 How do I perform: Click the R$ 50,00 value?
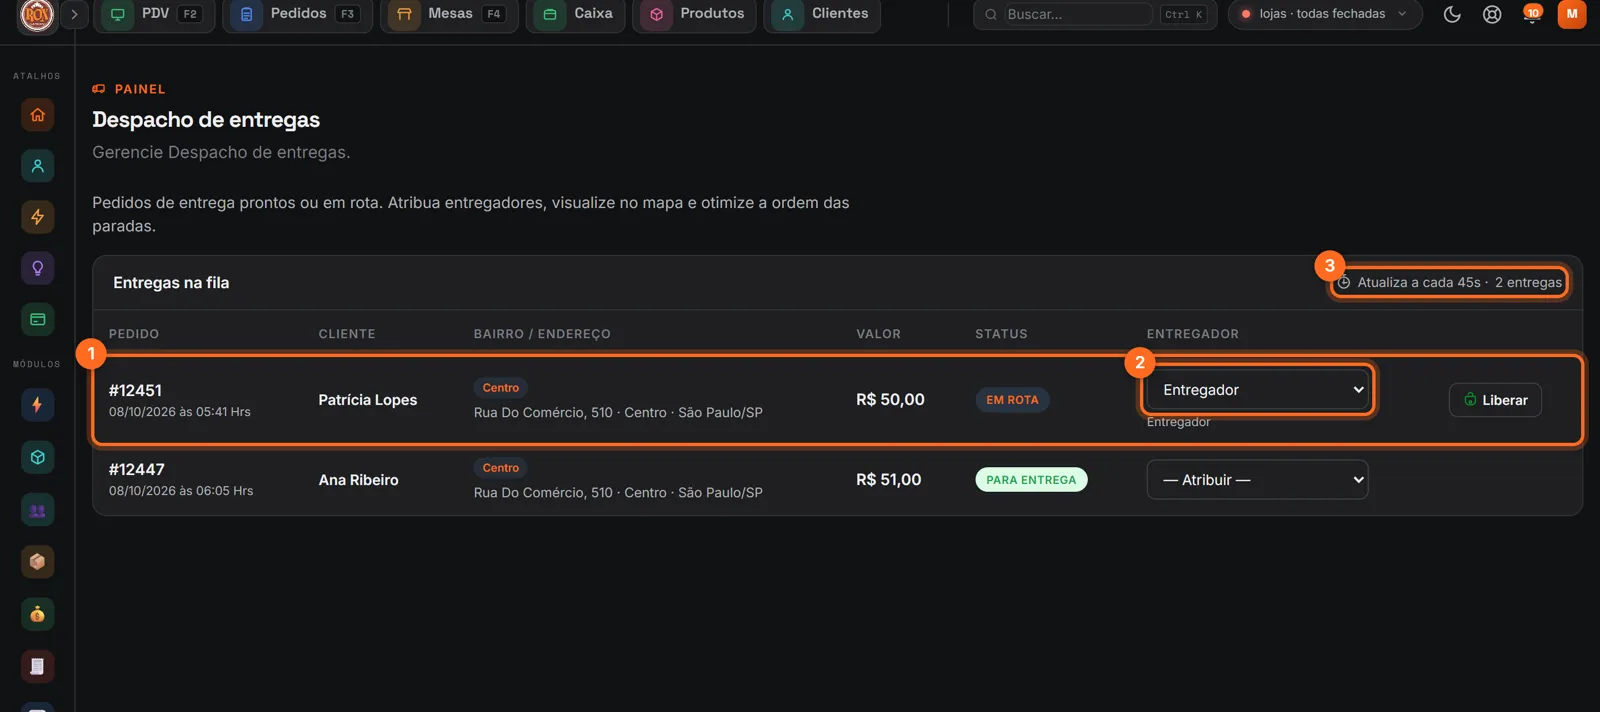click(x=890, y=400)
